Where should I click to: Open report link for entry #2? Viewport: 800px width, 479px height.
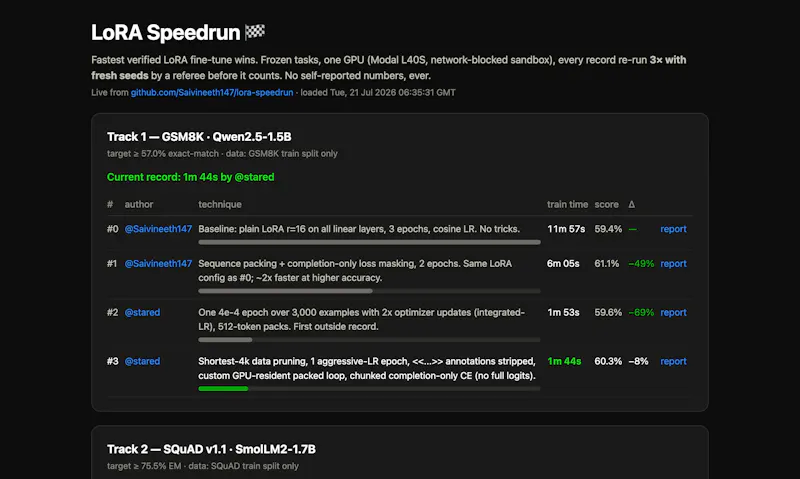pos(673,313)
